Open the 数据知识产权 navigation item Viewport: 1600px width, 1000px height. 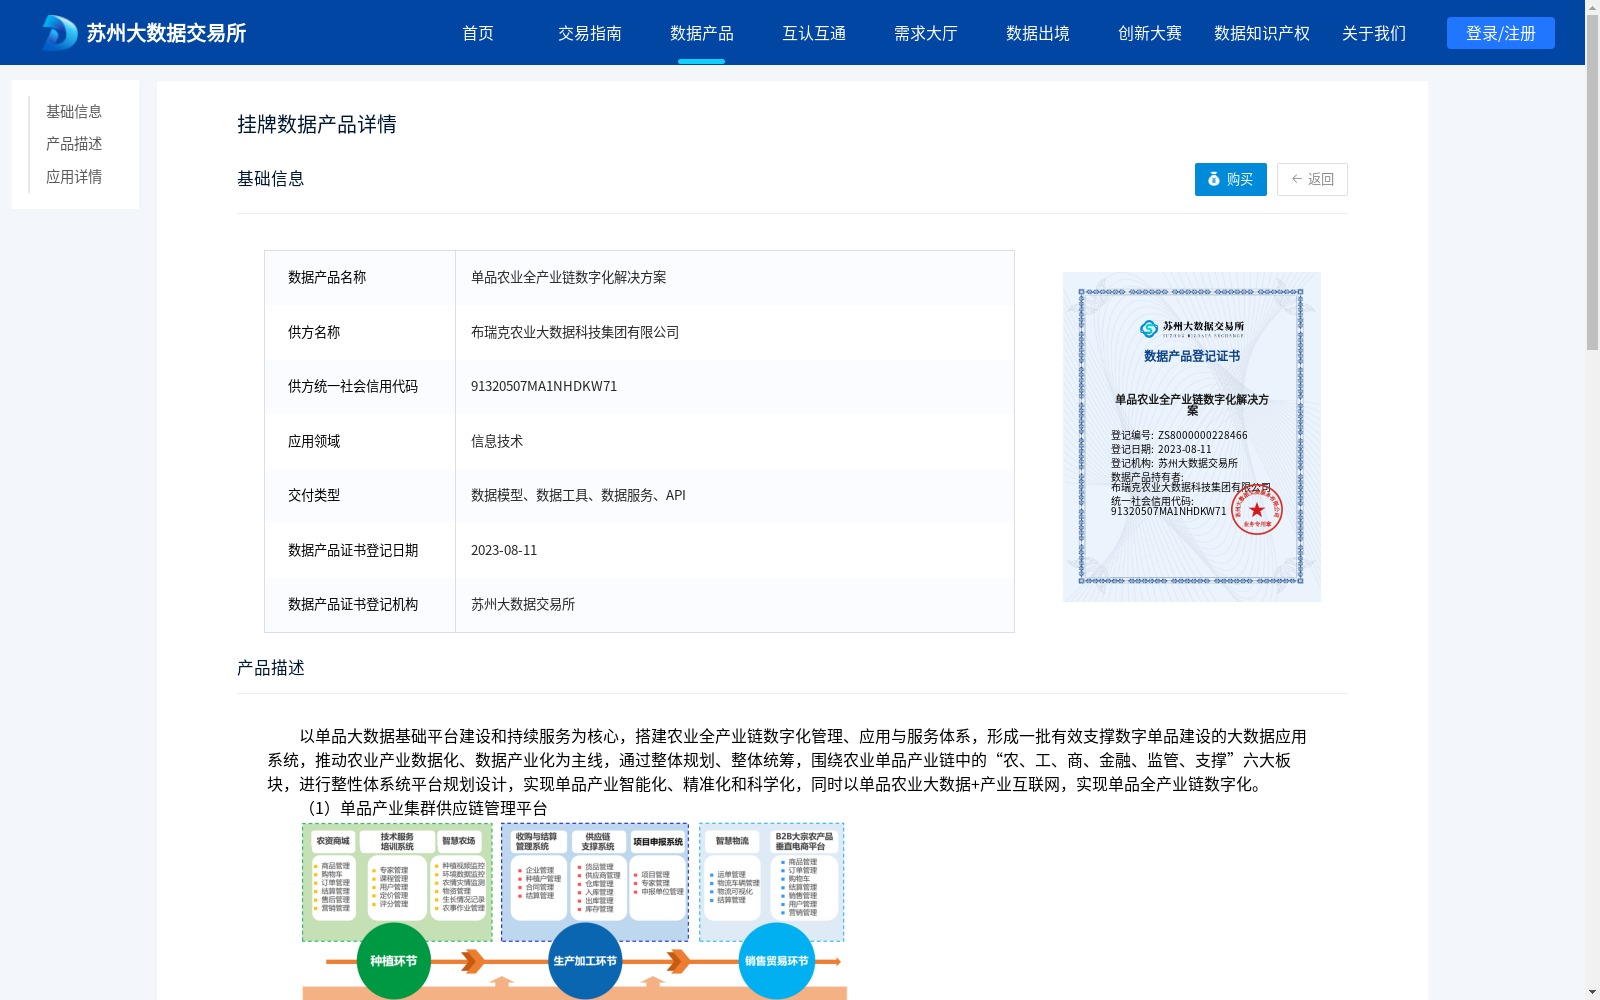tap(1262, 33)
